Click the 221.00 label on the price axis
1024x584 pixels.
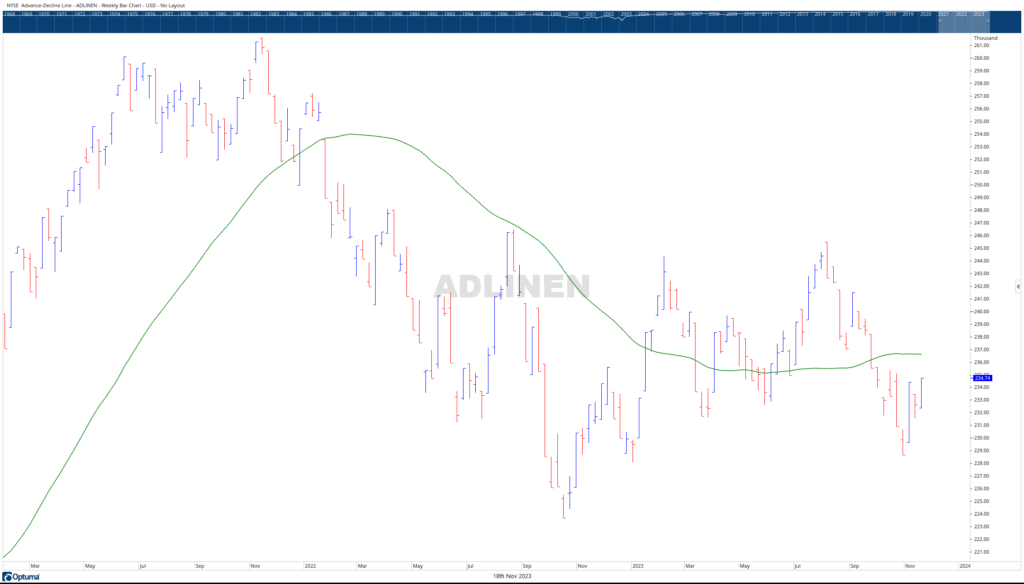(980, 552)
